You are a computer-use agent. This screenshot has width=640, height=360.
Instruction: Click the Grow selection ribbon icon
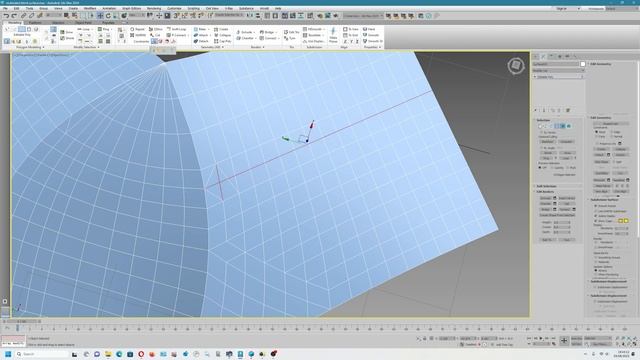(x=67, y=32)
